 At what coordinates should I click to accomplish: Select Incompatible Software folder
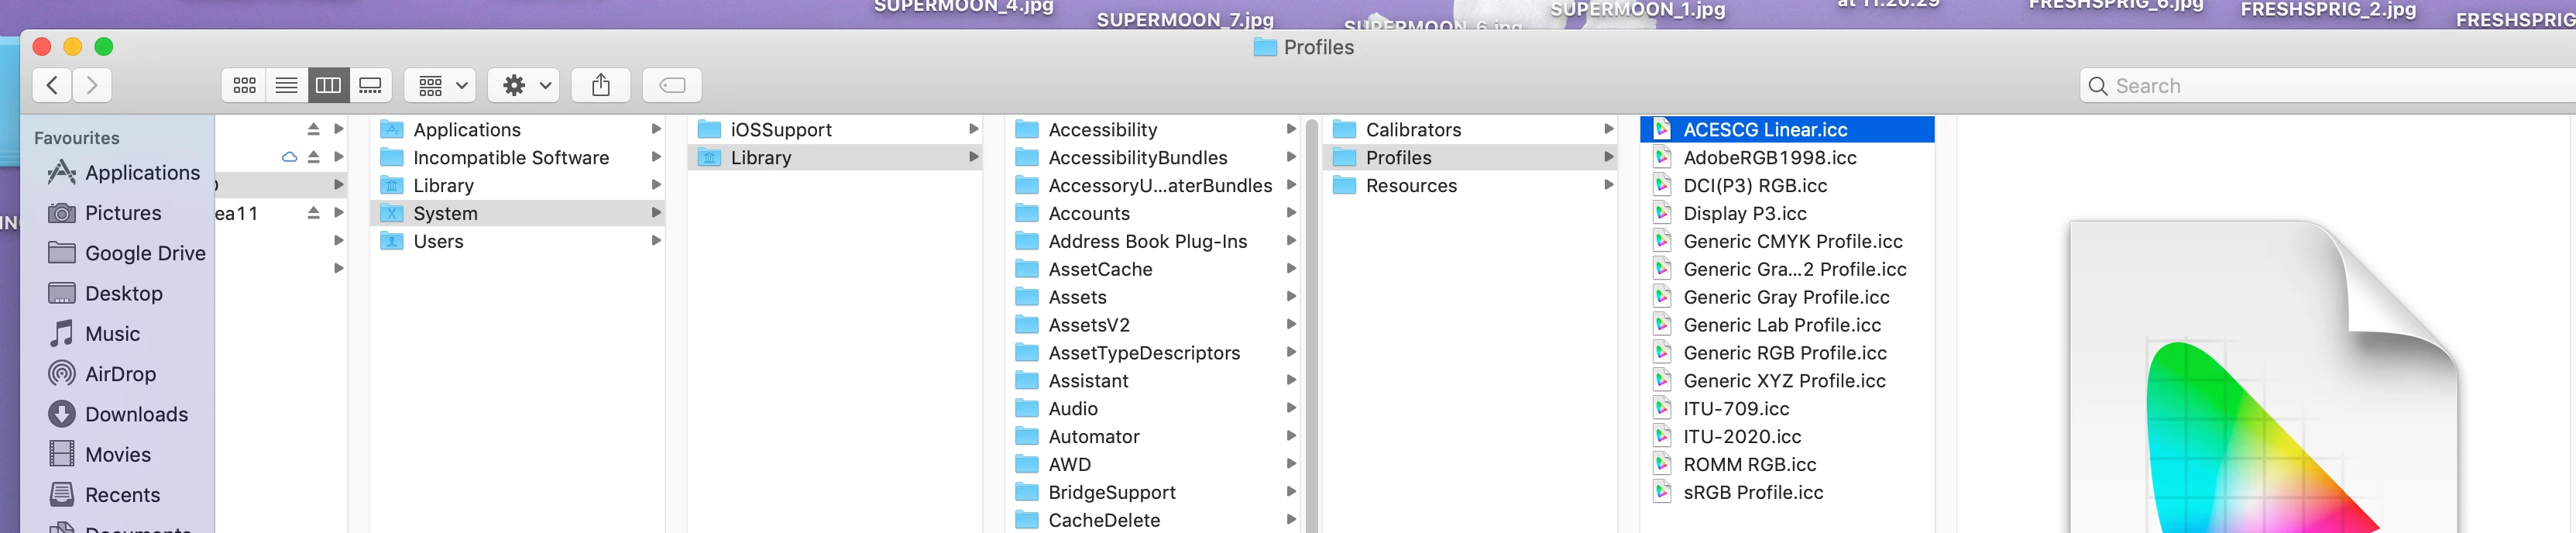tap(517, 158)
